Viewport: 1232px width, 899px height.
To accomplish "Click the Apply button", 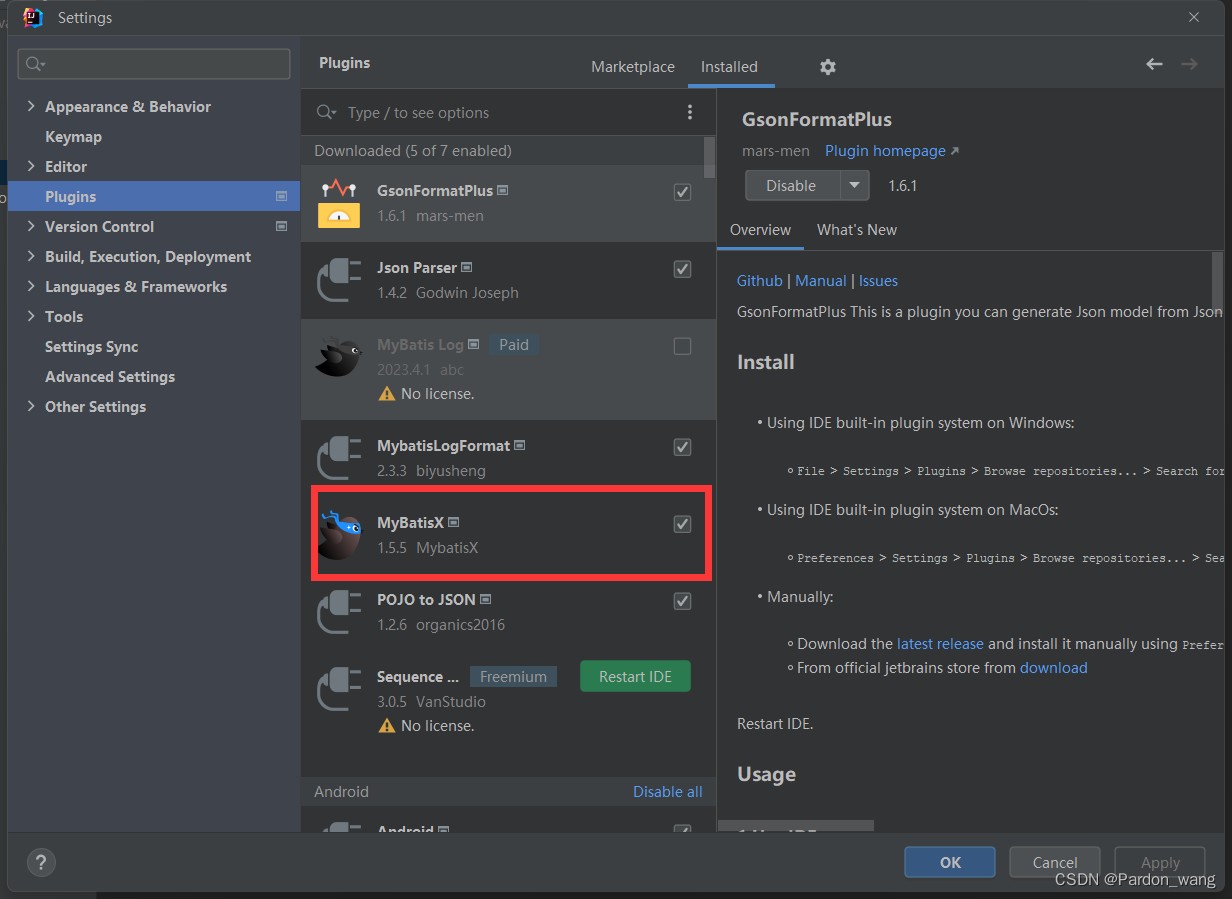I will click(x=1160, y=862).
